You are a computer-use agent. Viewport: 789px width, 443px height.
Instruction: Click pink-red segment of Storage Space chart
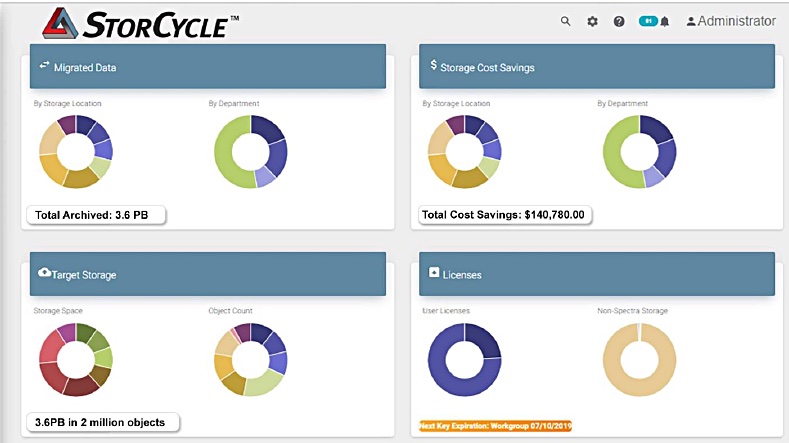point(52,346)
